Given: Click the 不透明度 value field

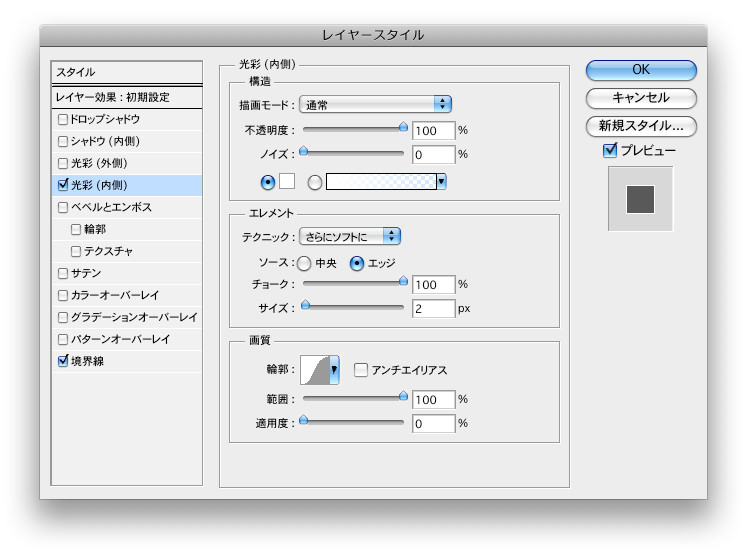Looking at the screenshot, I should pyautogui.click(x=434, y=131).
